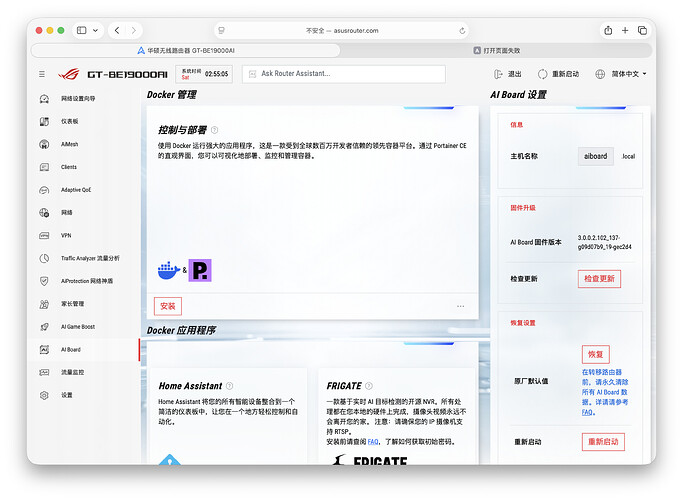Open the sidebar options dropdown arrow
The height and width of the screenshot is (500, 682).
tap(95, 30)
